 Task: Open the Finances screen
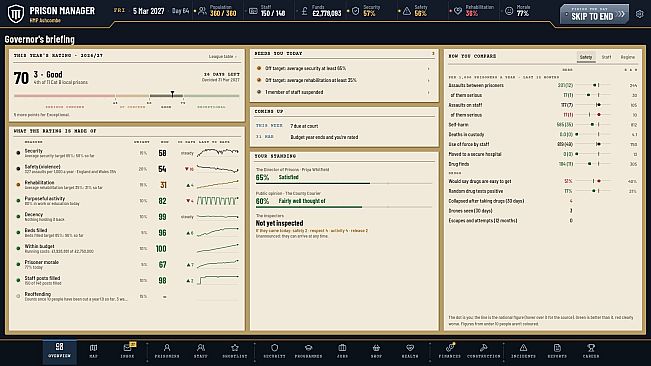450,351
